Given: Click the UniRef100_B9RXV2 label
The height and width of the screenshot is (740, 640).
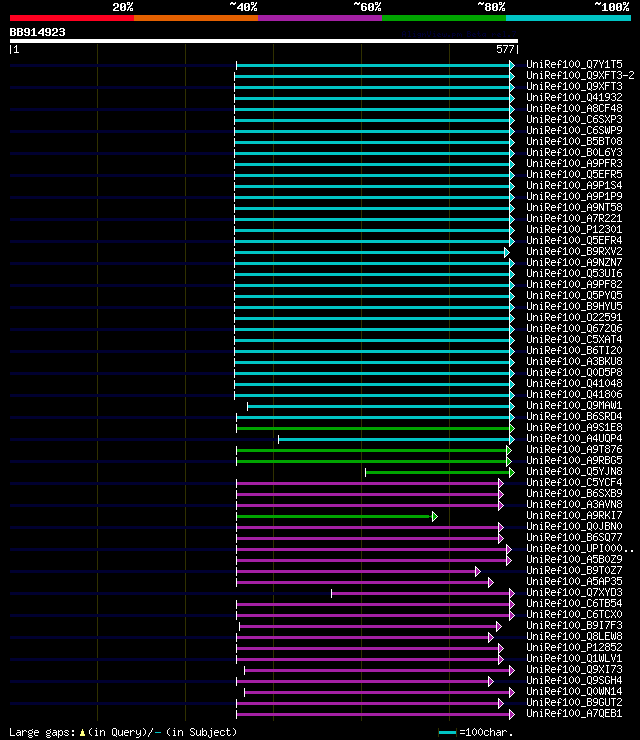Looking at the screenshot, I should pos(574,251).
